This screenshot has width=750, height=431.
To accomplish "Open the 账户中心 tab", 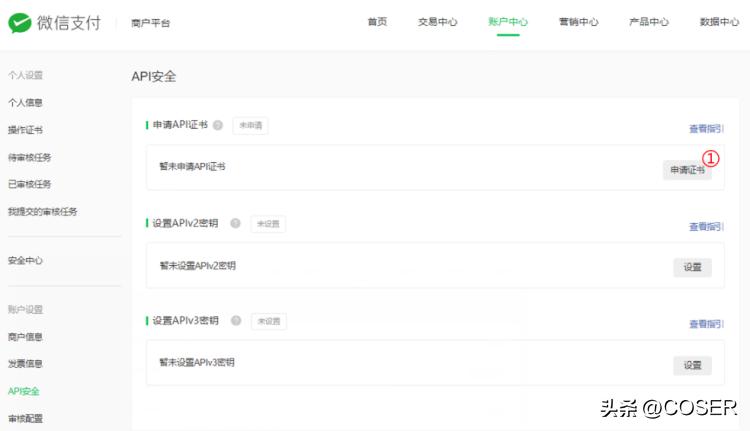I will [508, 22].
